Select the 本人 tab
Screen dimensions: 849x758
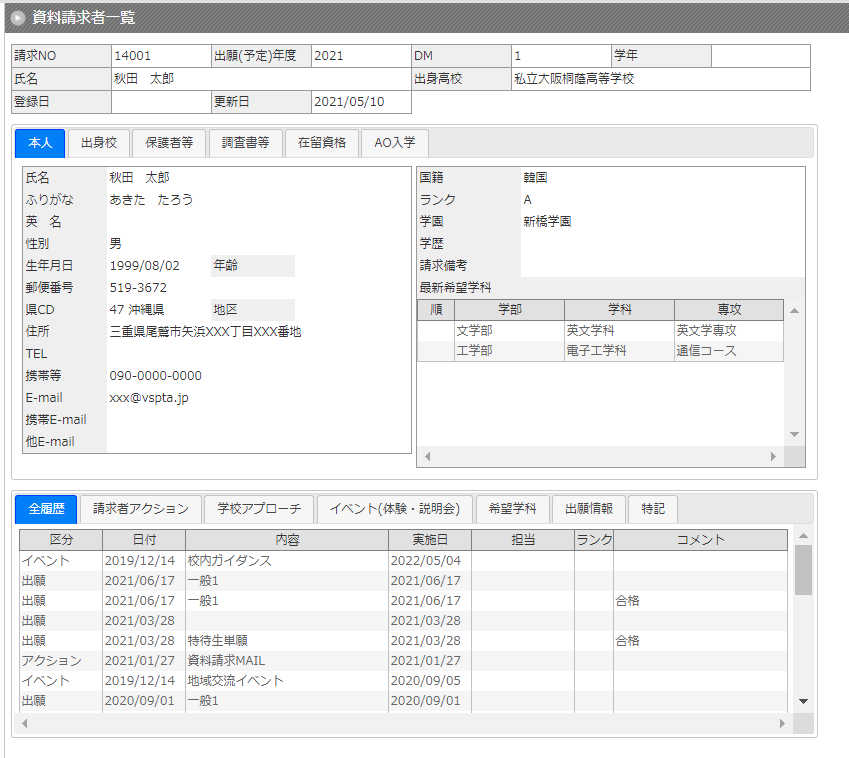(x=40, y=143)
